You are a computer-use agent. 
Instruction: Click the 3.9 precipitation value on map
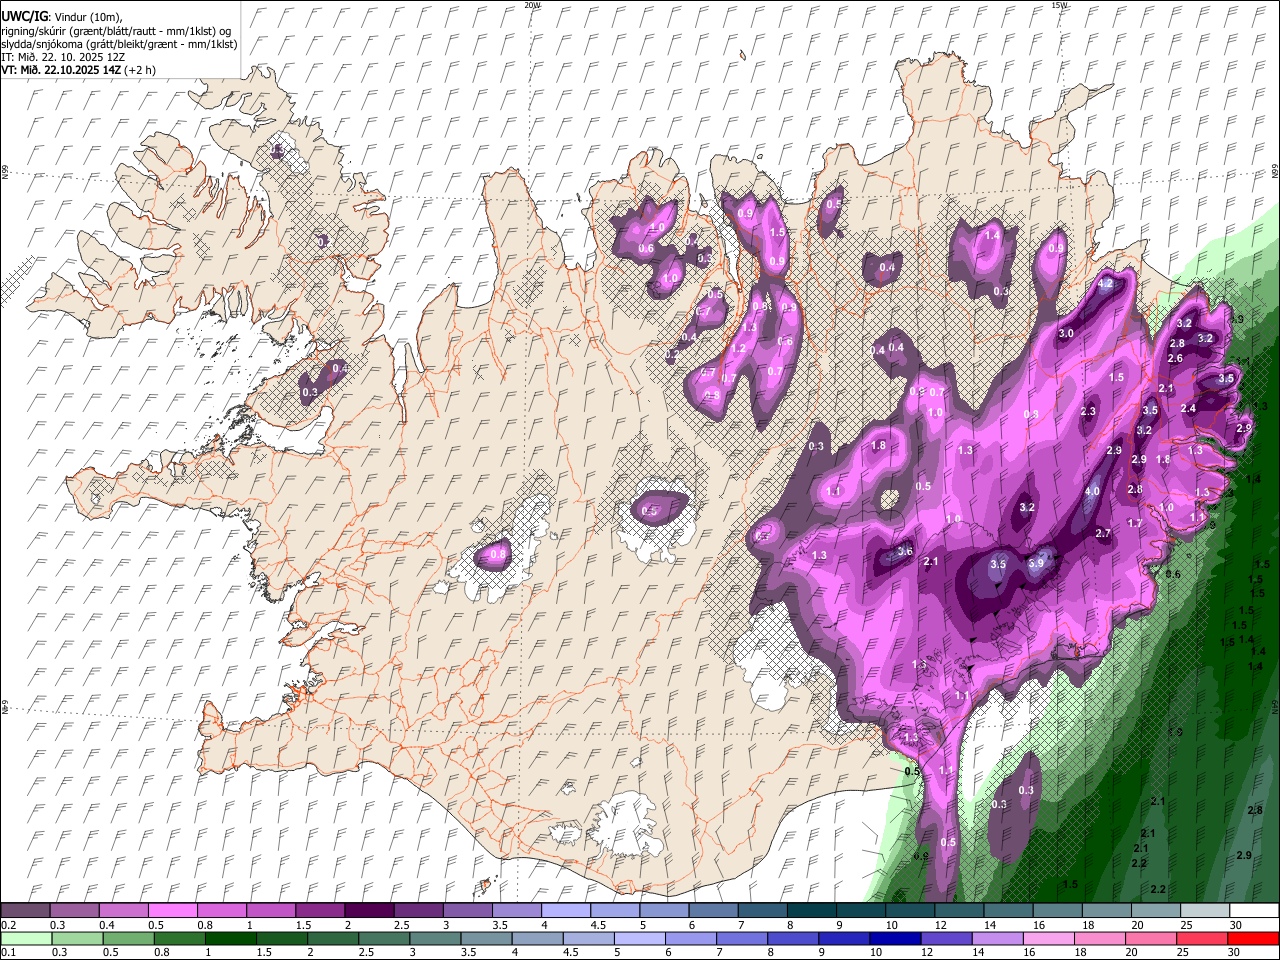pos(1036,564)
